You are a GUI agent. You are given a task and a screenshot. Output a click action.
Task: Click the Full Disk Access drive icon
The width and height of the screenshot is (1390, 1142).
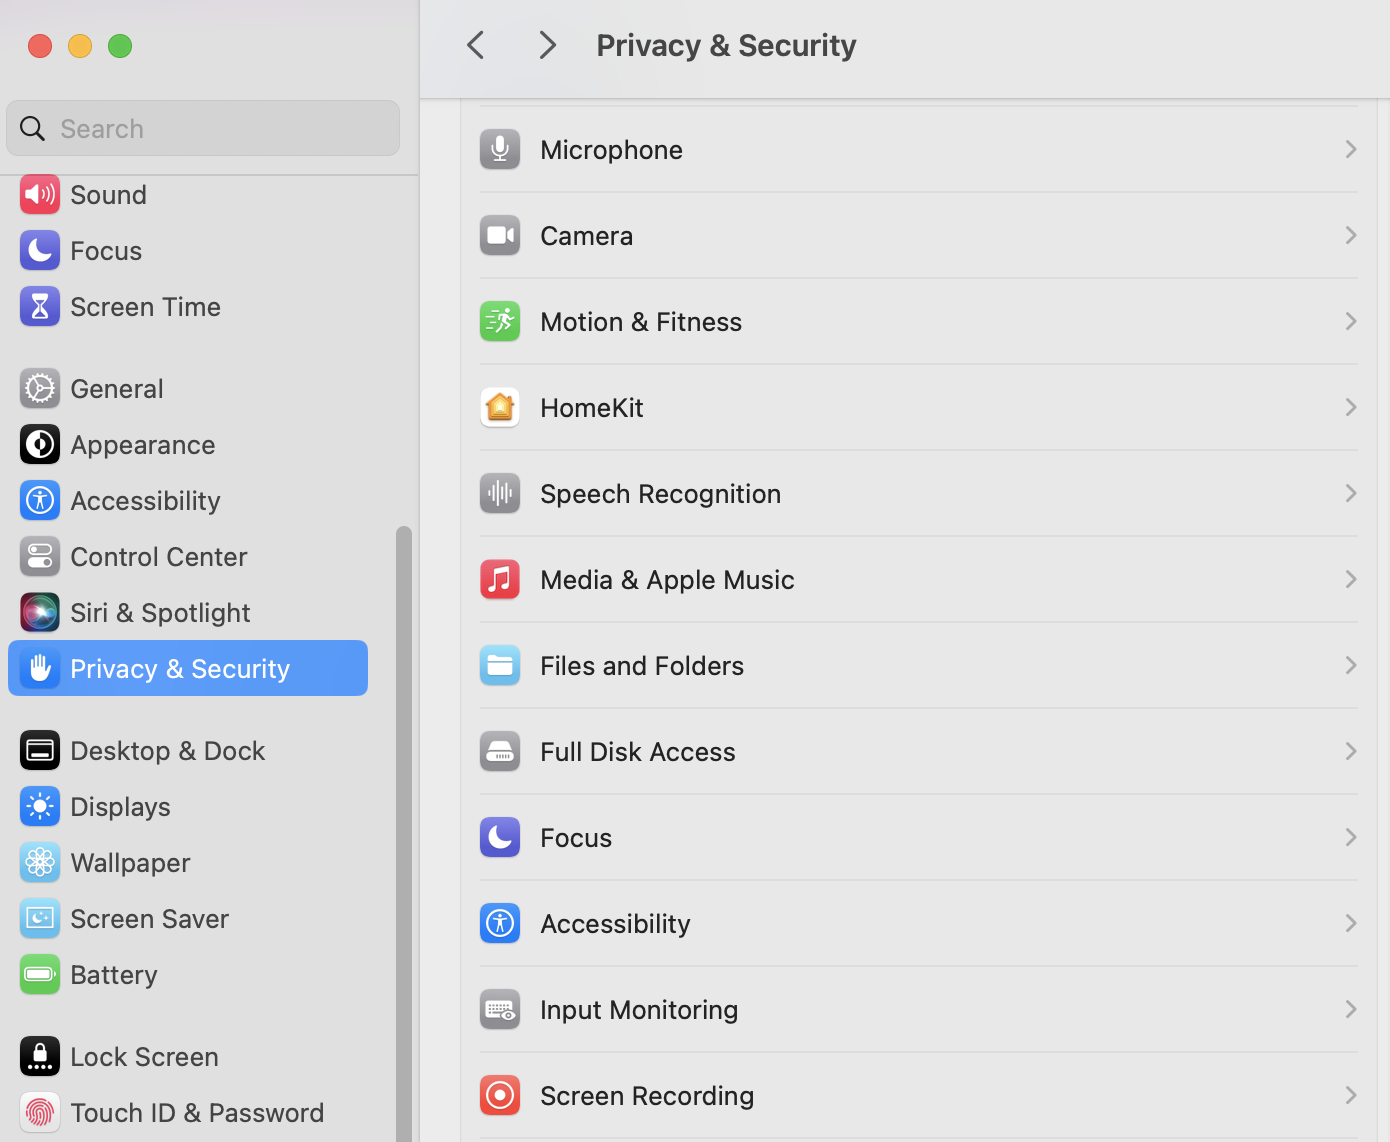pos(500,752)
